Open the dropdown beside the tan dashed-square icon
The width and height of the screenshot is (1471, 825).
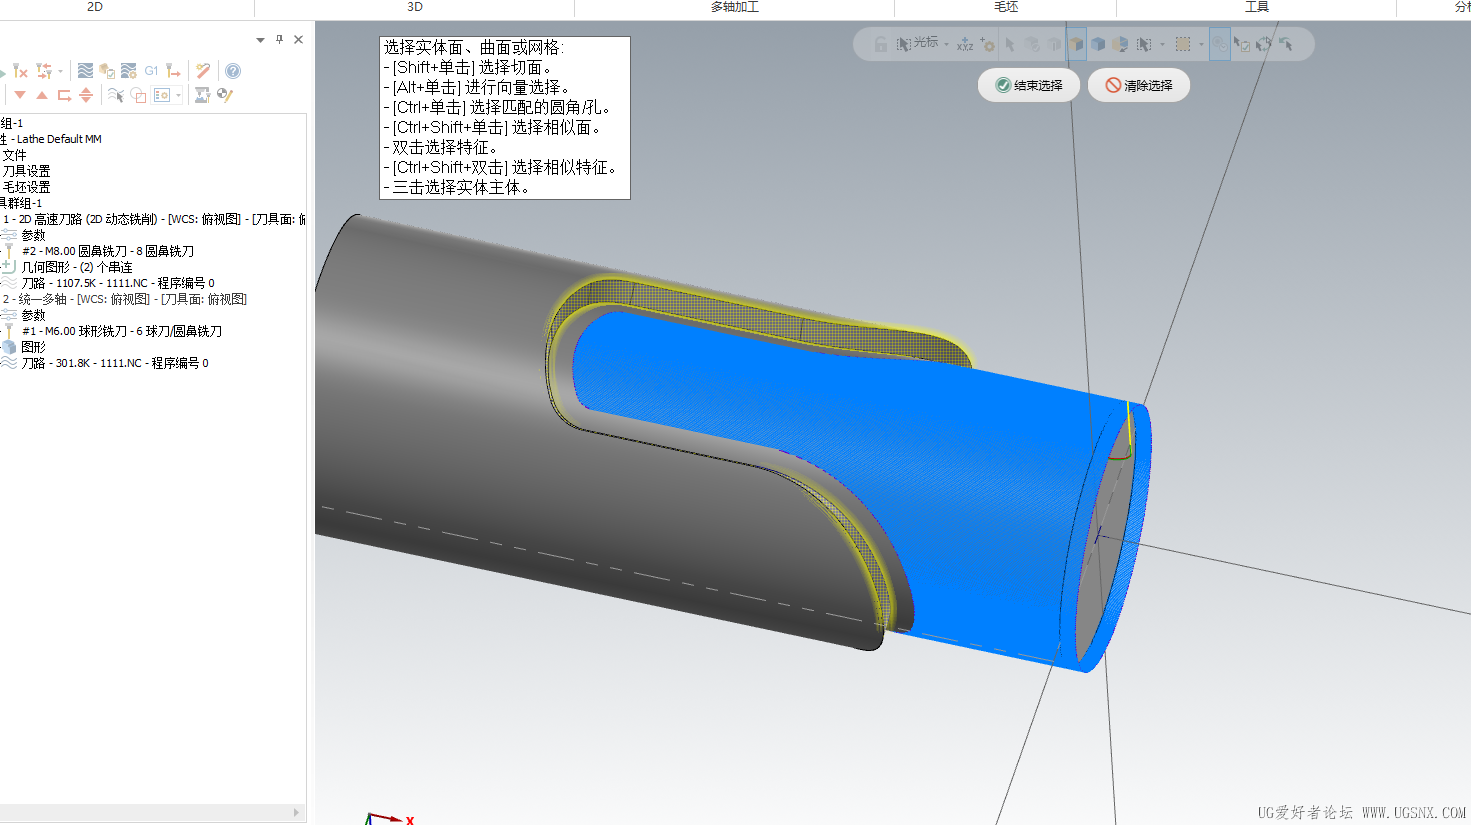coord(1201,44)
